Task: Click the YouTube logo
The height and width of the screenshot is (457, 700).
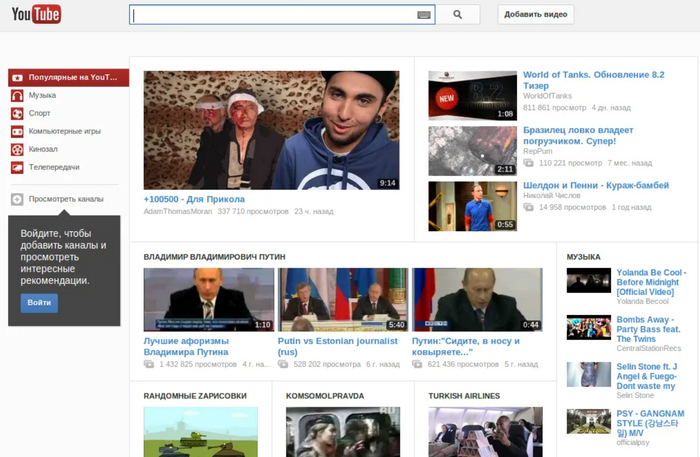Action: tap(36, 14)
